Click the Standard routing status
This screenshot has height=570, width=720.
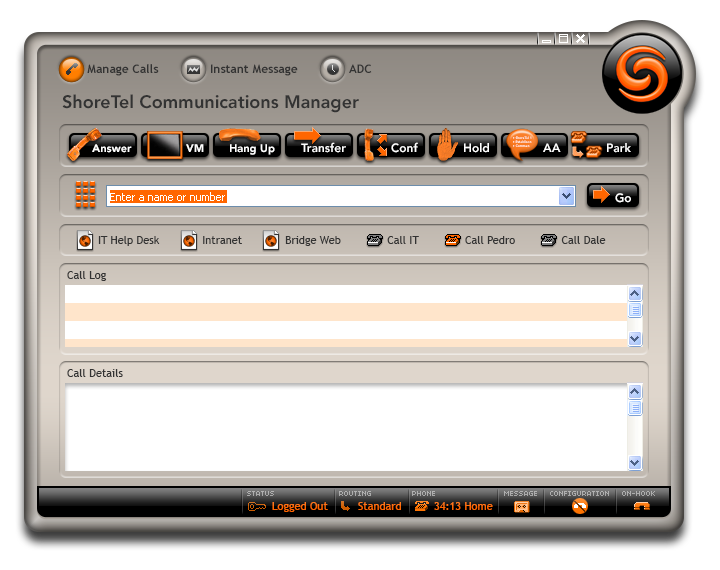click(x=371, y=506)
